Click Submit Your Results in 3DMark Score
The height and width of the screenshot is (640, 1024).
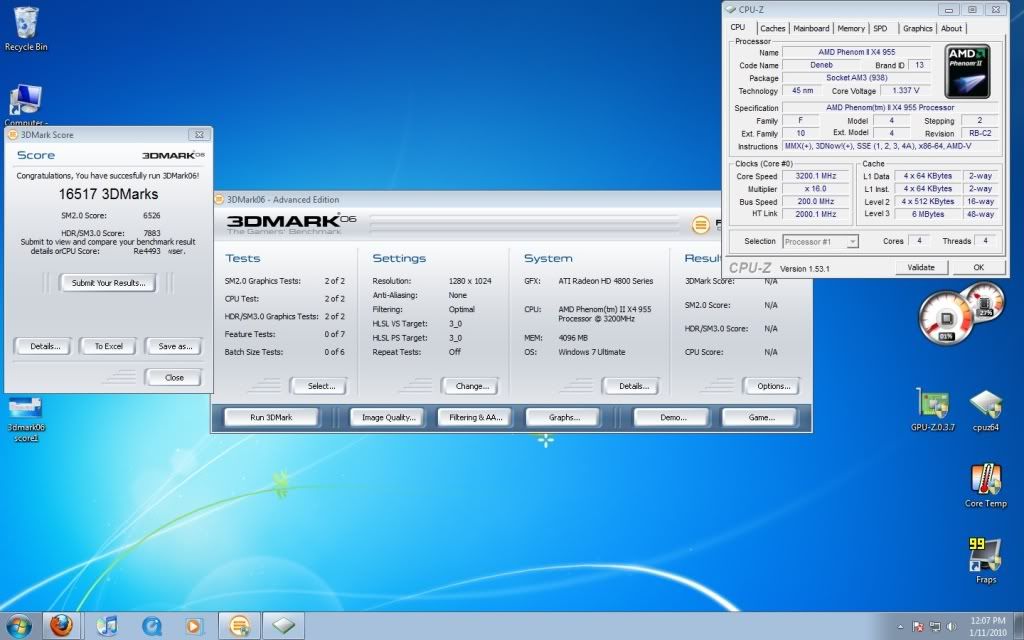pyautogui.click(x=108, y=283)
